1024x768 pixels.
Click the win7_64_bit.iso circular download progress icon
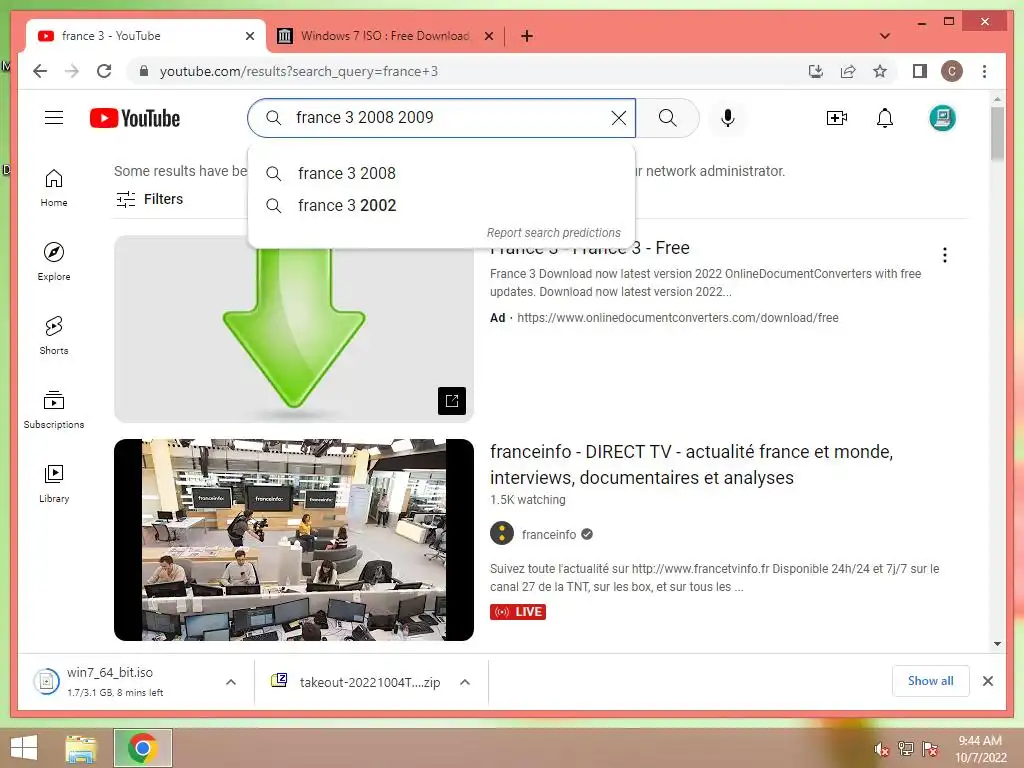[x=46, y=682]
